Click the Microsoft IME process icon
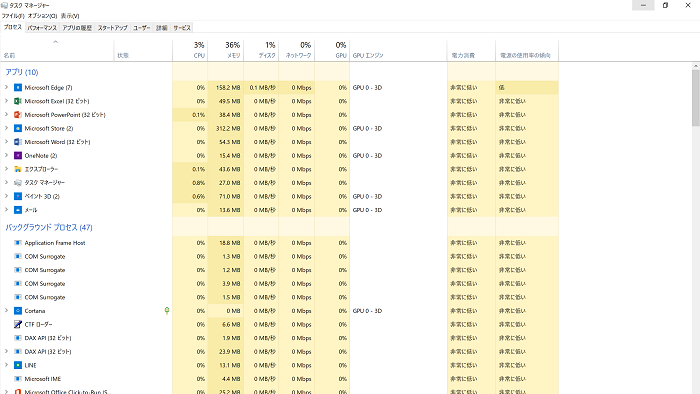 (x=18, y=379)
